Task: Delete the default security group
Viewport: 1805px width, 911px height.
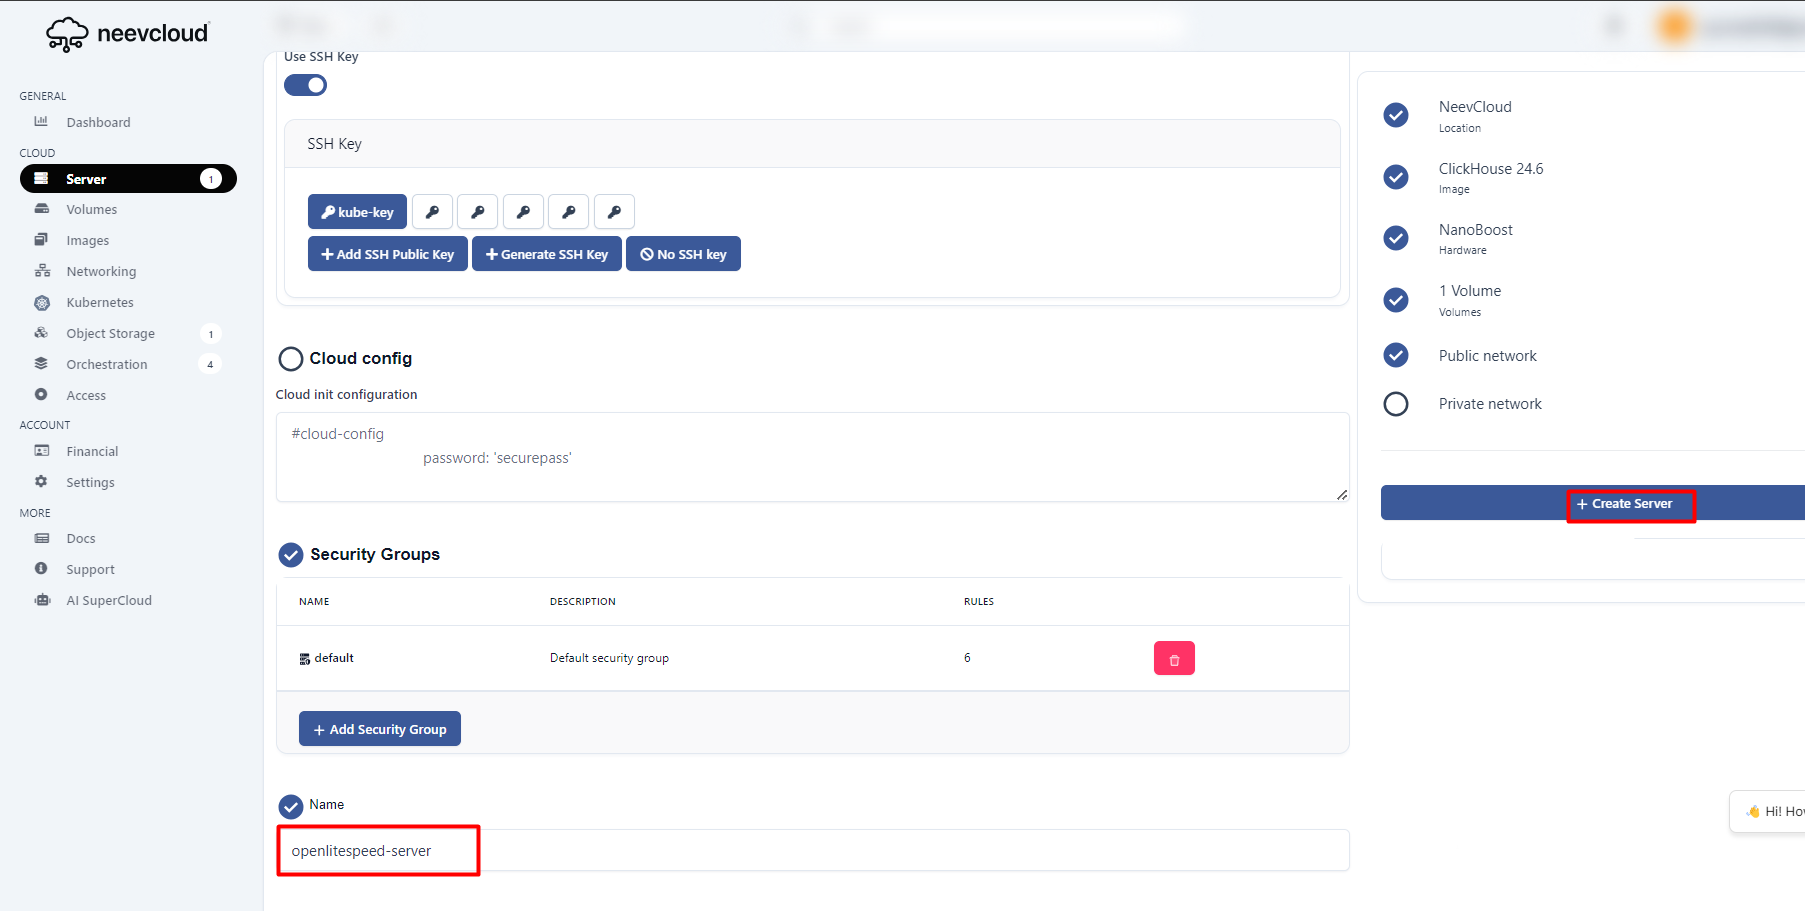Action: [1174, 659]
